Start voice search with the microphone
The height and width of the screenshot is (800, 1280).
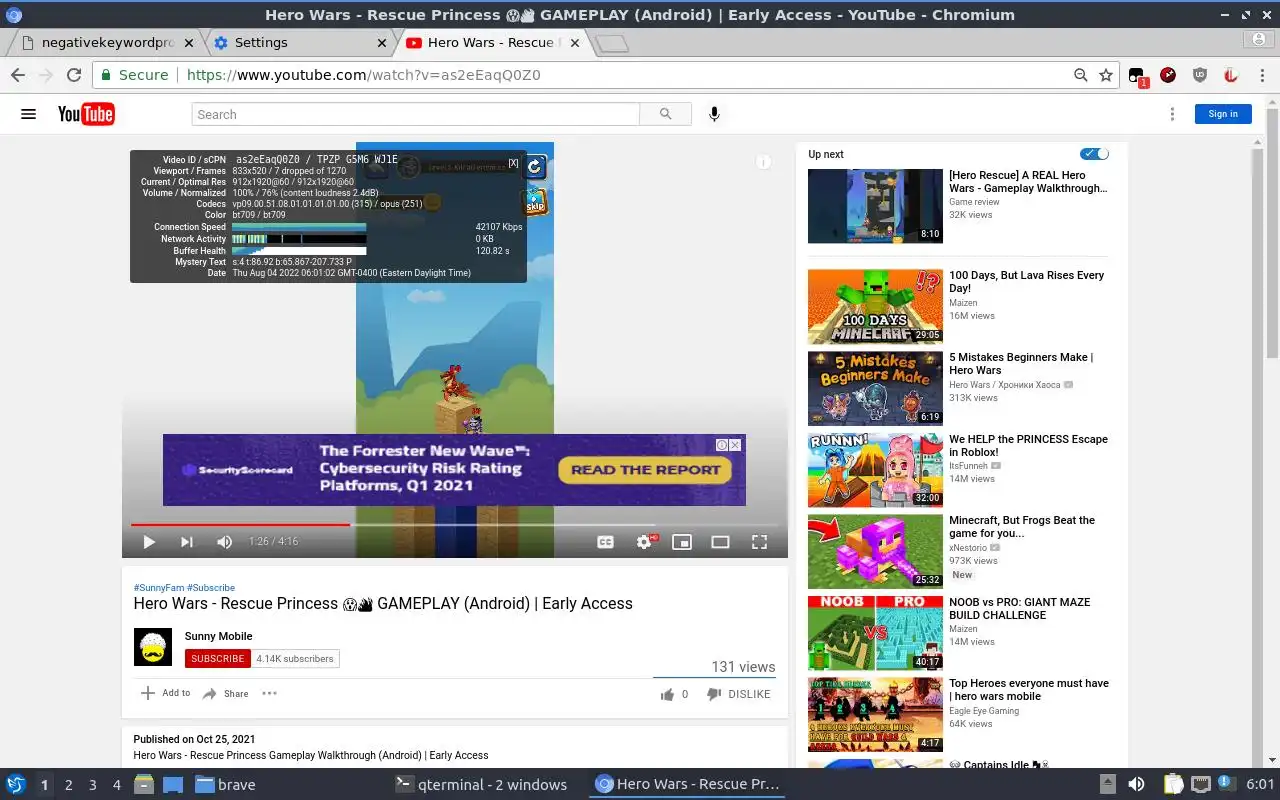pyautogui.click(x=714, y=114)
